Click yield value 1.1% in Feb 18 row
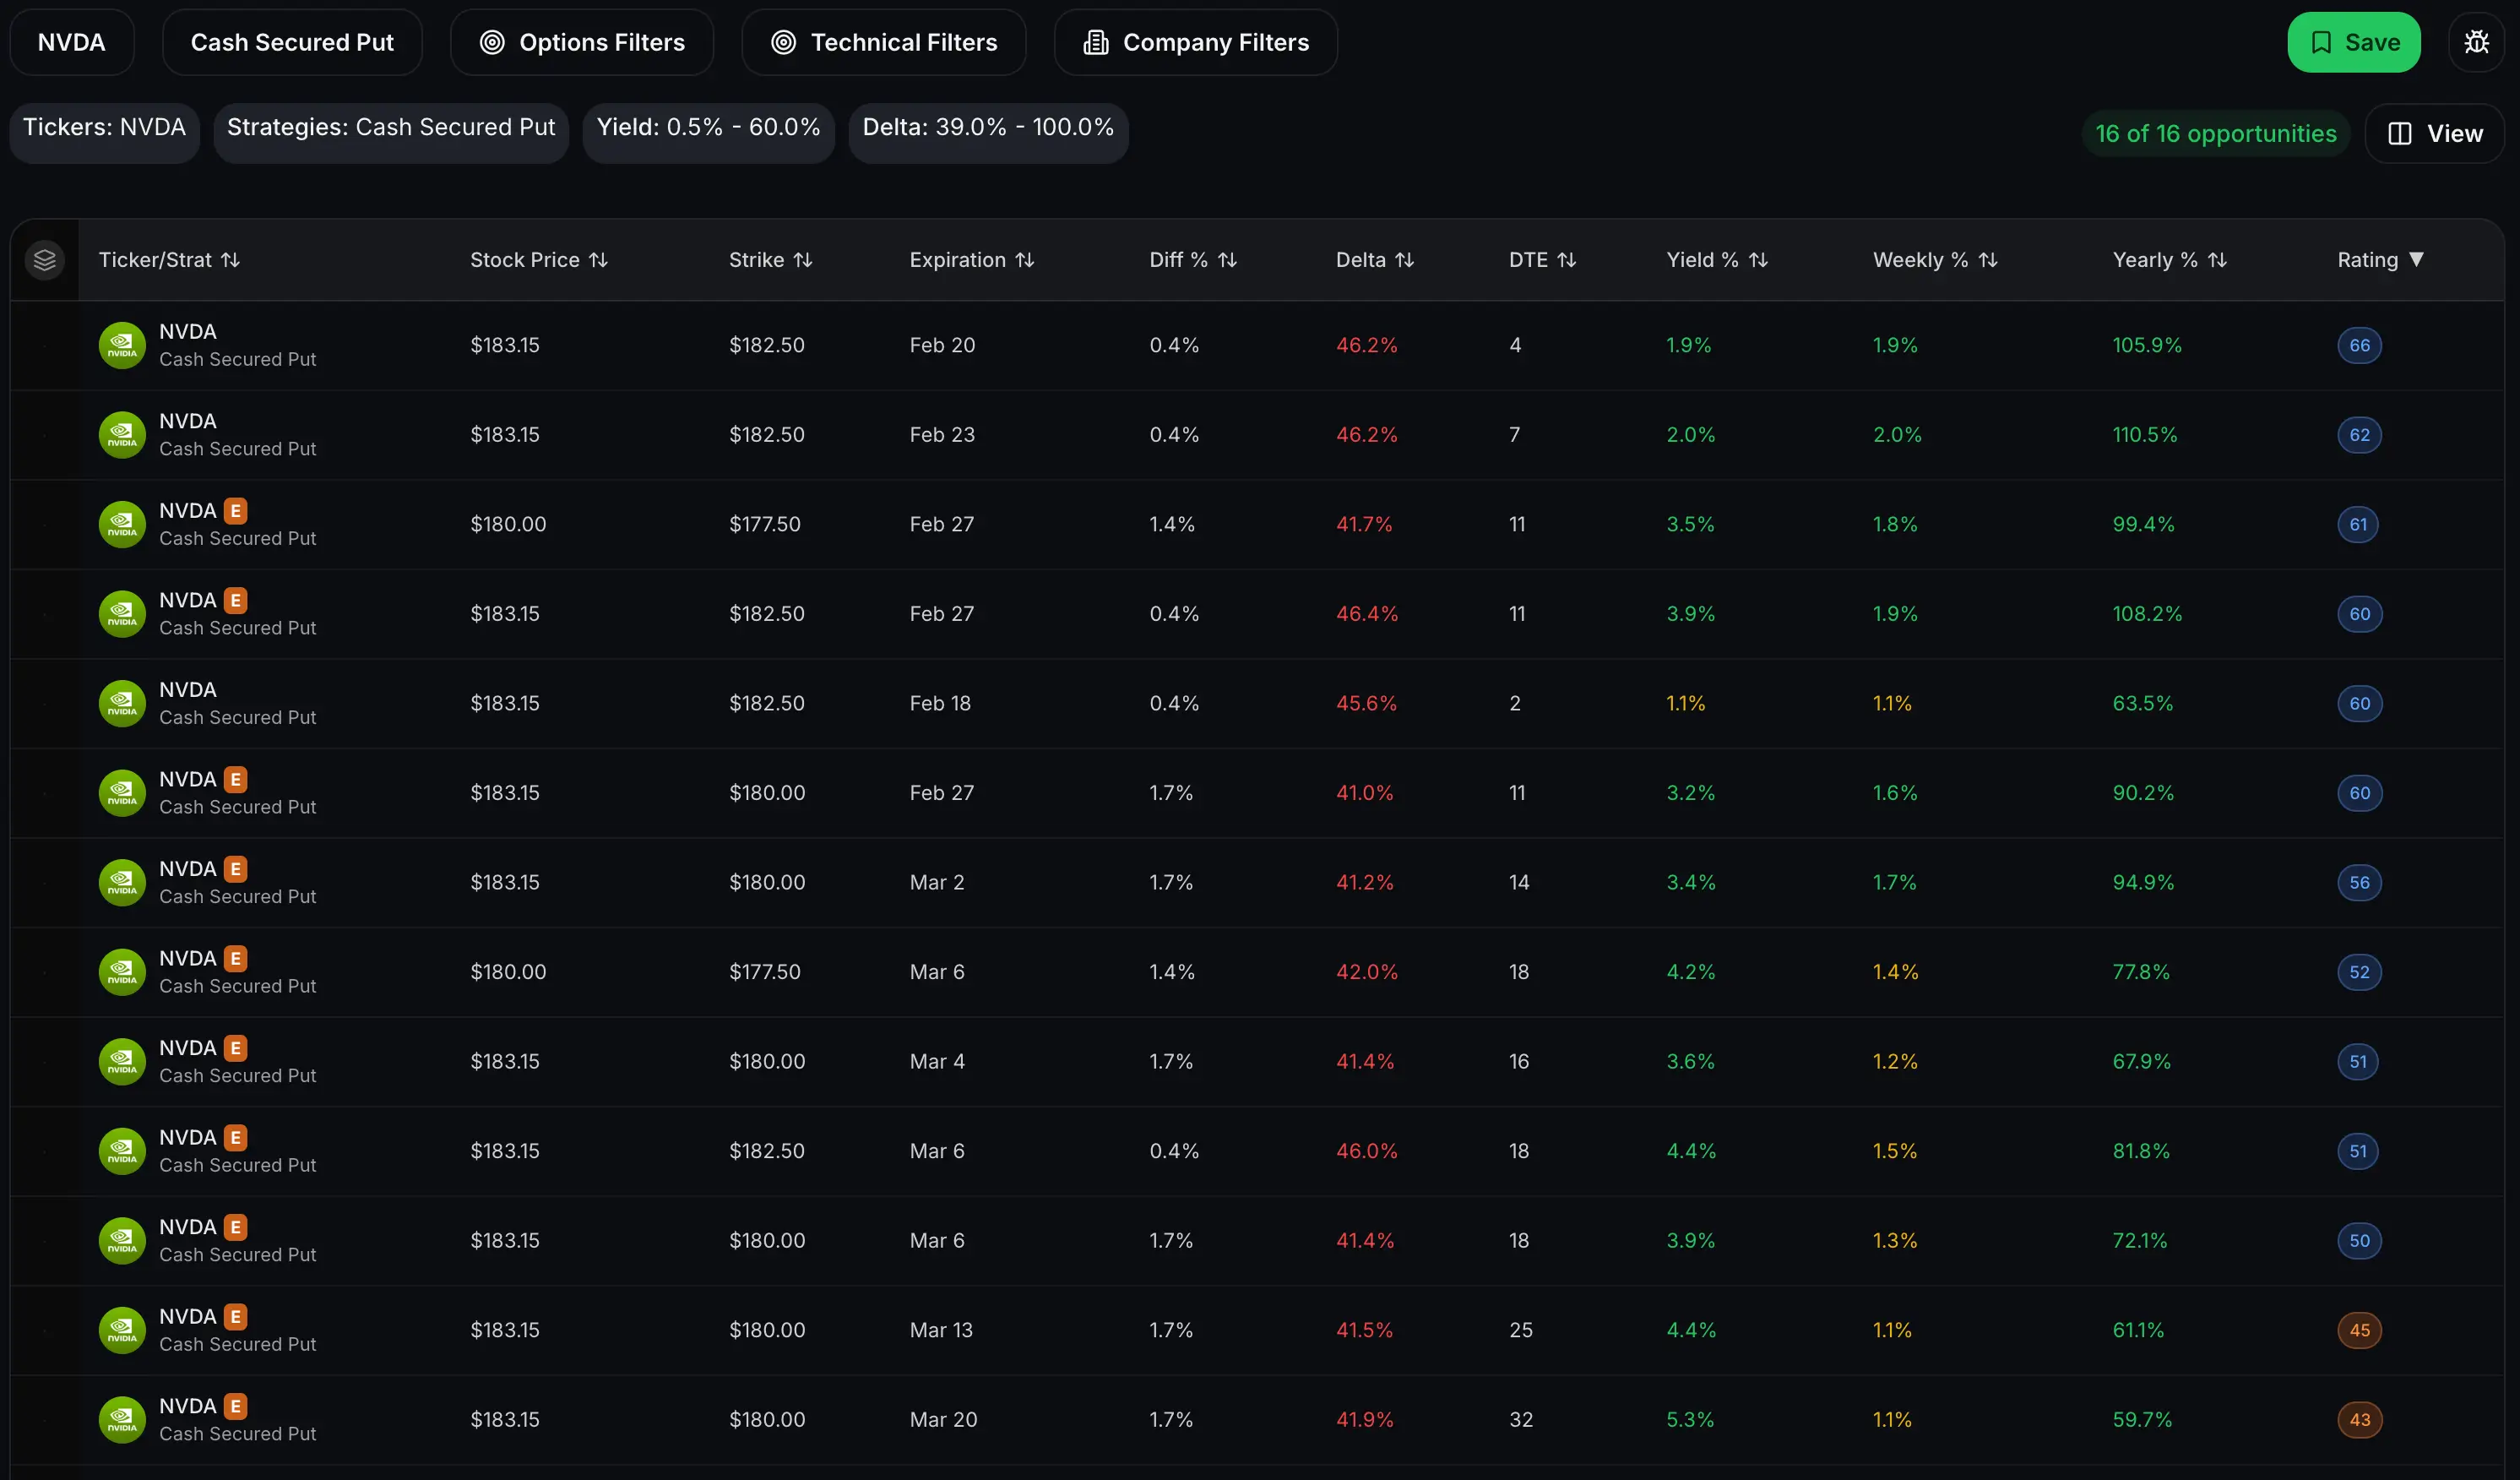The width and height of the screenshot is (2520, 1480). tap(1686, 703)
